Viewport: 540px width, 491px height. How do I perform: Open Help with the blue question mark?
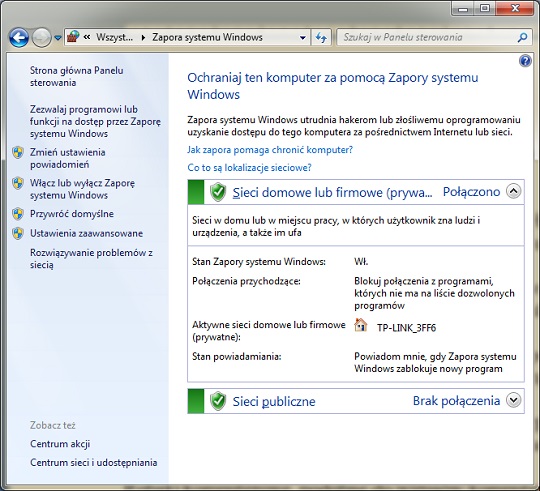coord(525,61)
